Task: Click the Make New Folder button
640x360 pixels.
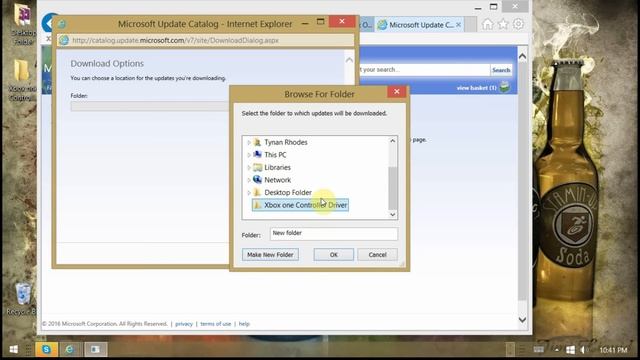Action: pyautogui.click(x=270, y=255)
